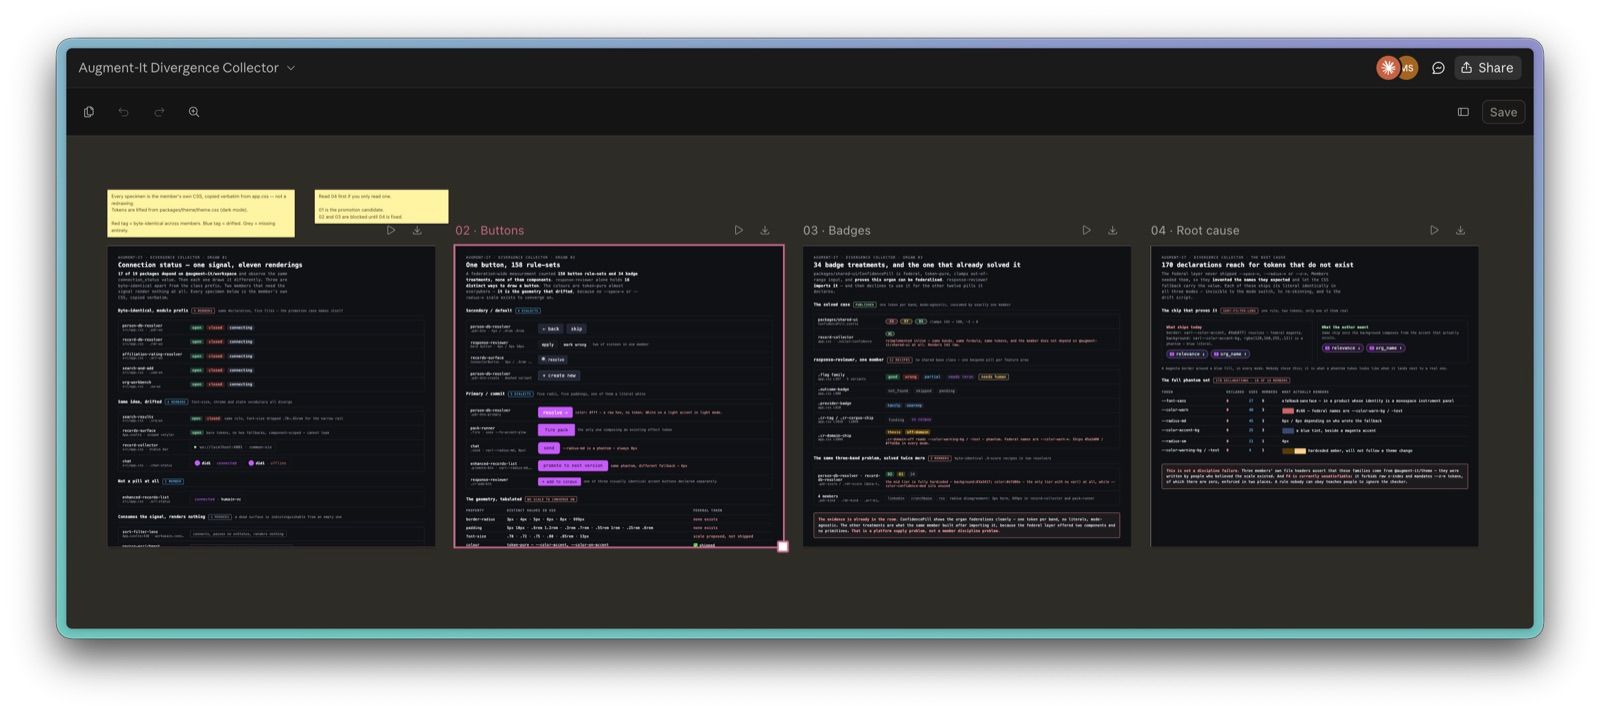The image size is (1600, 713).
Task: Click the orange starburst avatar
Action: (1388, 68)
